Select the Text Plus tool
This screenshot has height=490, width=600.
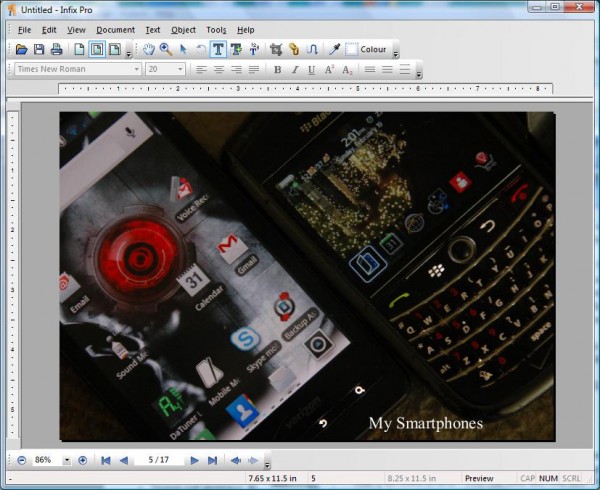236,49
